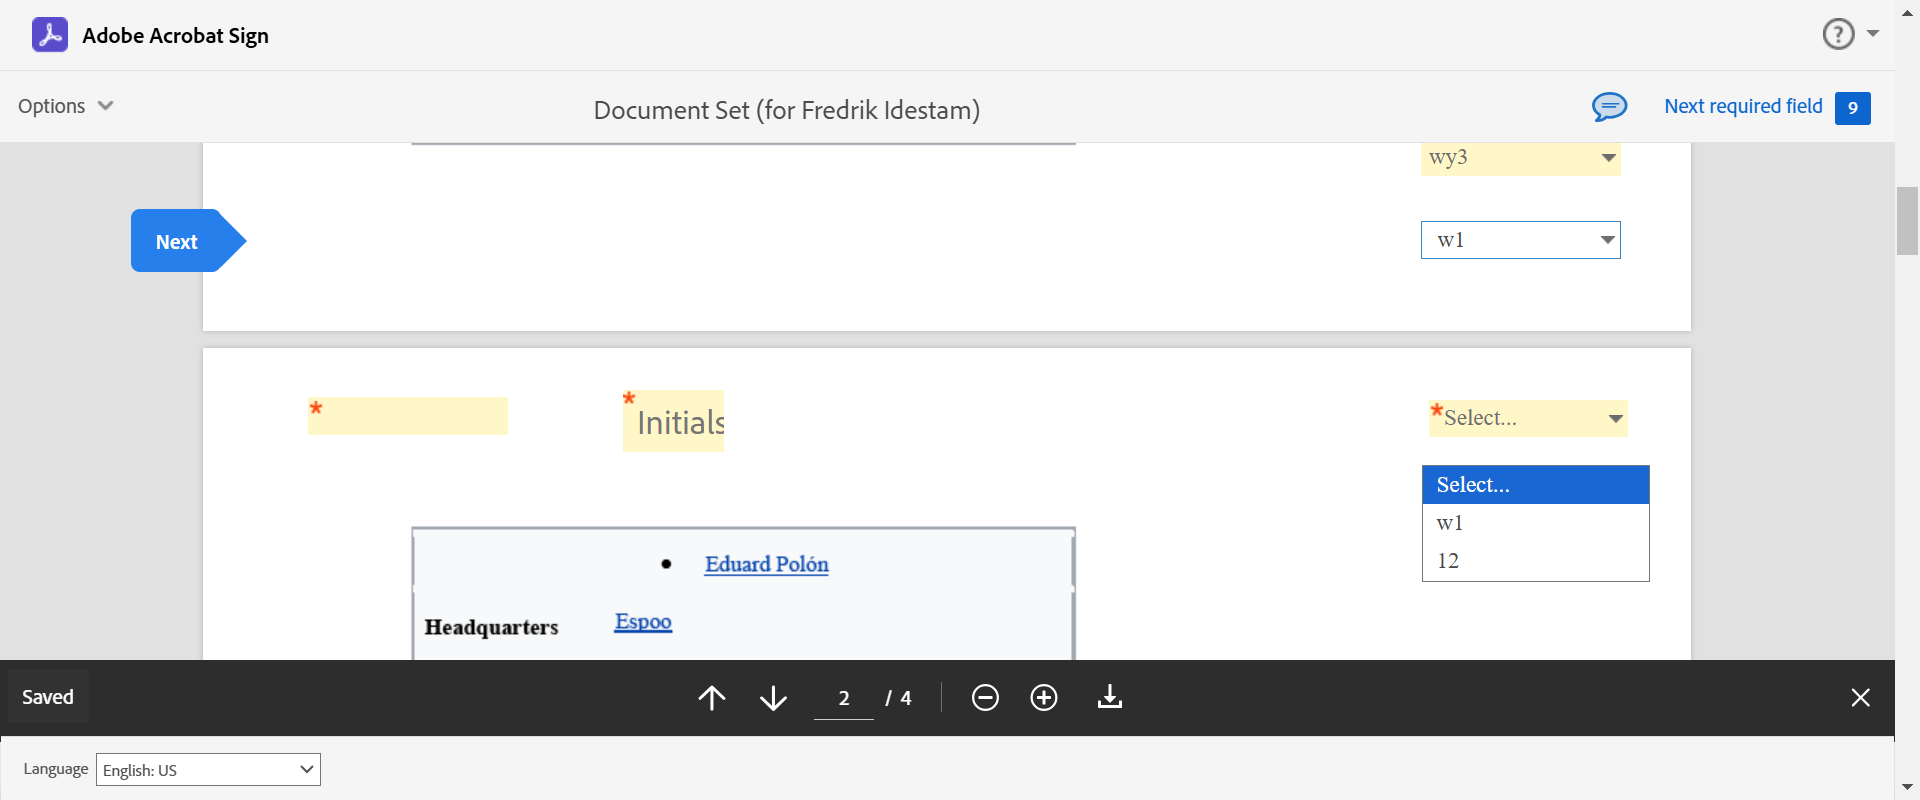This screenshot has height=800, width=1920.
Task: Open the Language dropdown
Action: (x=208, y=770)
